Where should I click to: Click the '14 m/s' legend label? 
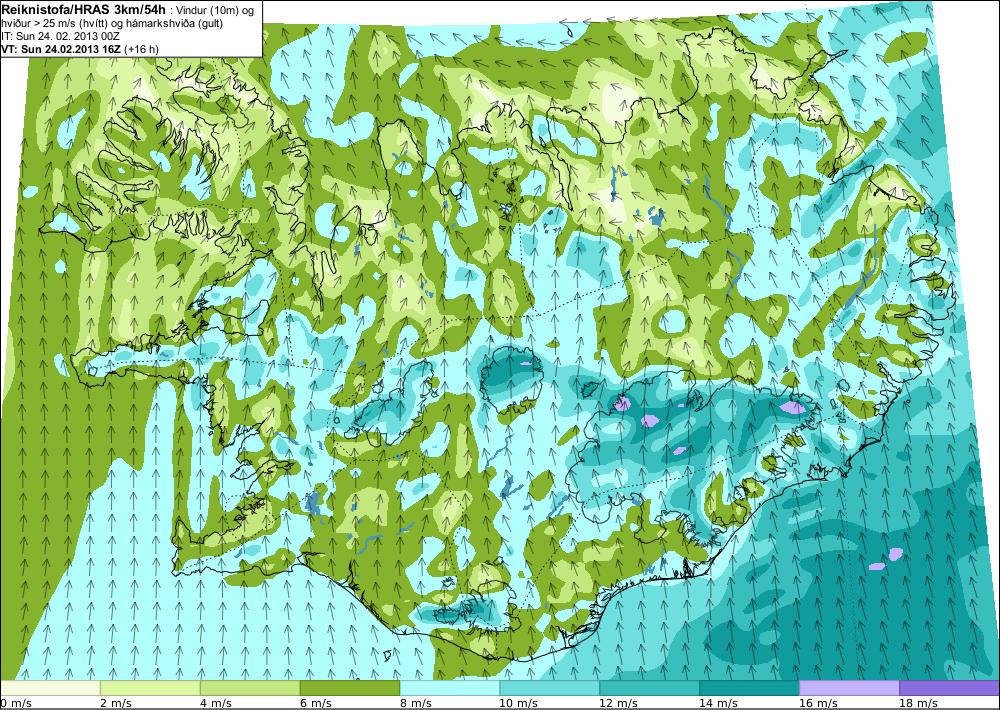718,703
